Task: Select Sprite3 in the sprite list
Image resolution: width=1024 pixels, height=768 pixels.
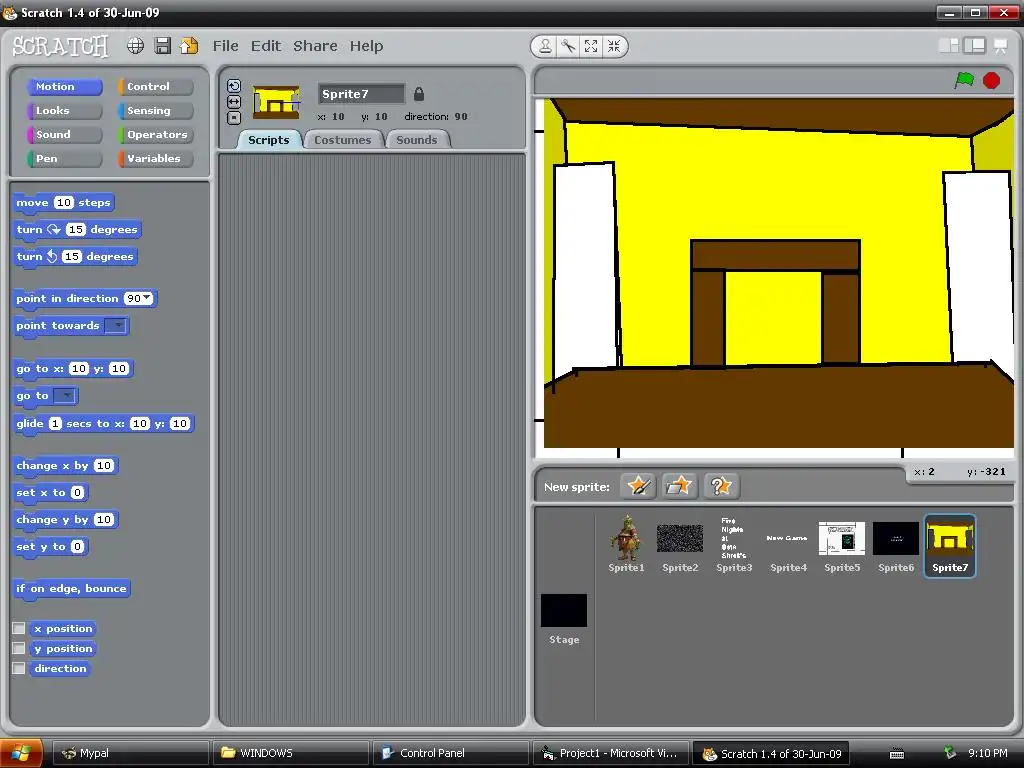Action: (x=734, y=545)
